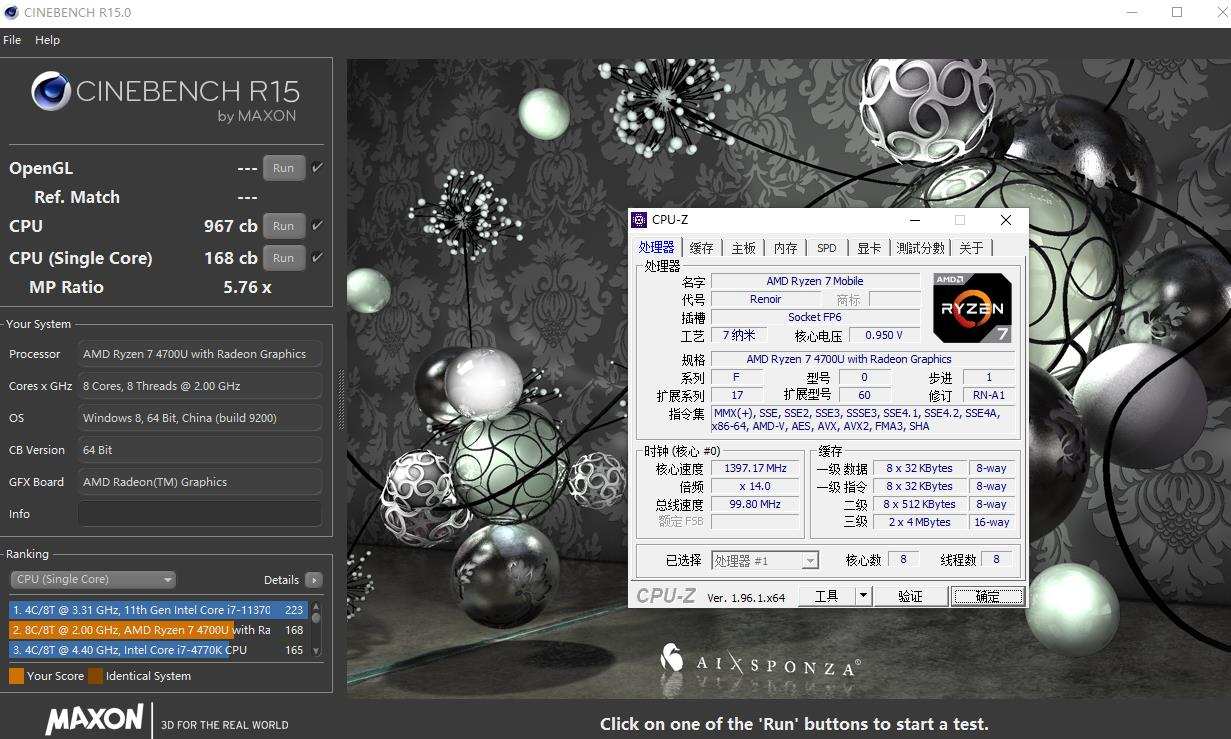Click the CPU-Z core speed 1397.17 MHz value
Screen dimensions: 1231x739
[755, 468]
